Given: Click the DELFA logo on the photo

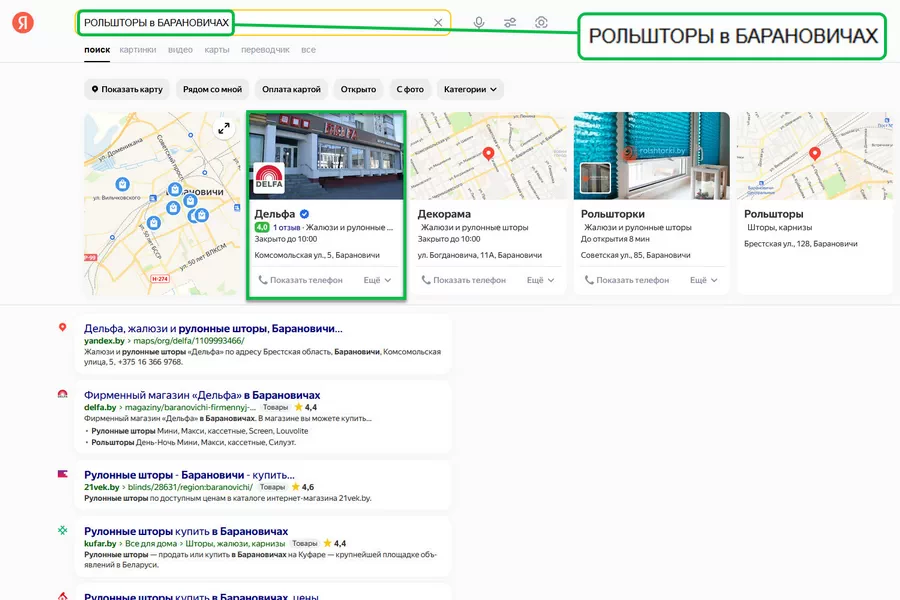Looking at the screenshot, I should (x=269, y=179).
